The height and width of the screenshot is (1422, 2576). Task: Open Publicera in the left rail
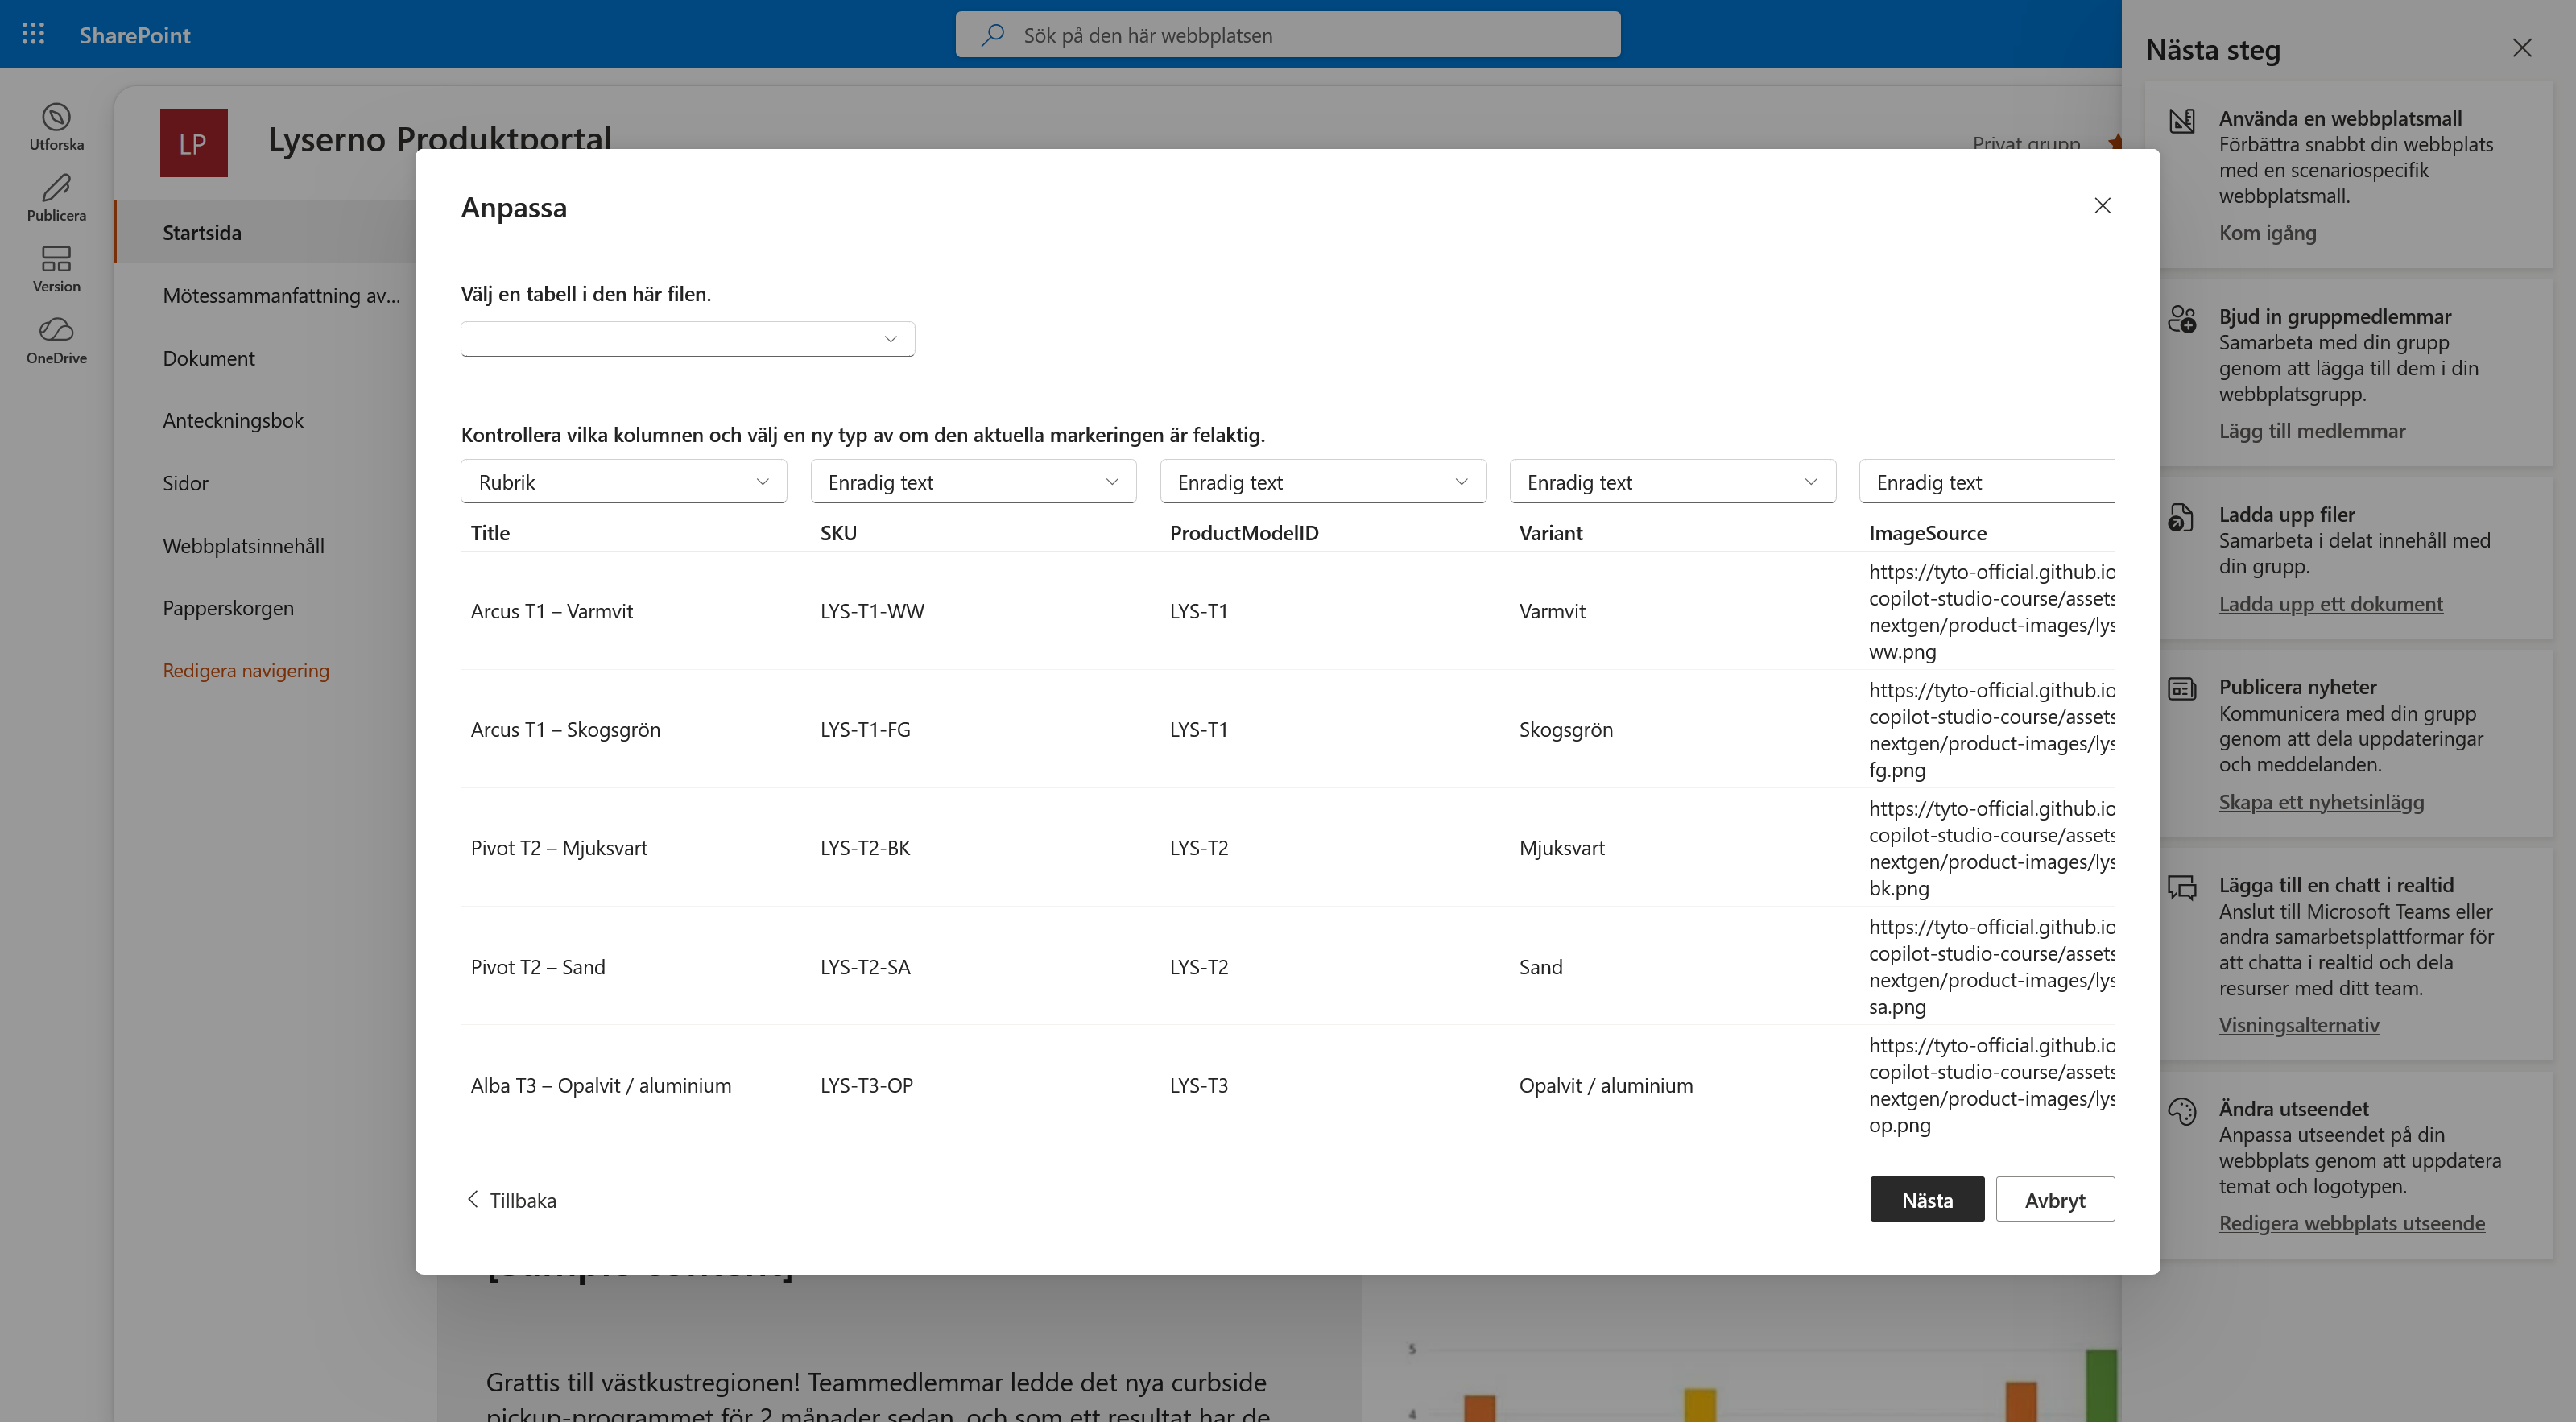[56, 199]
